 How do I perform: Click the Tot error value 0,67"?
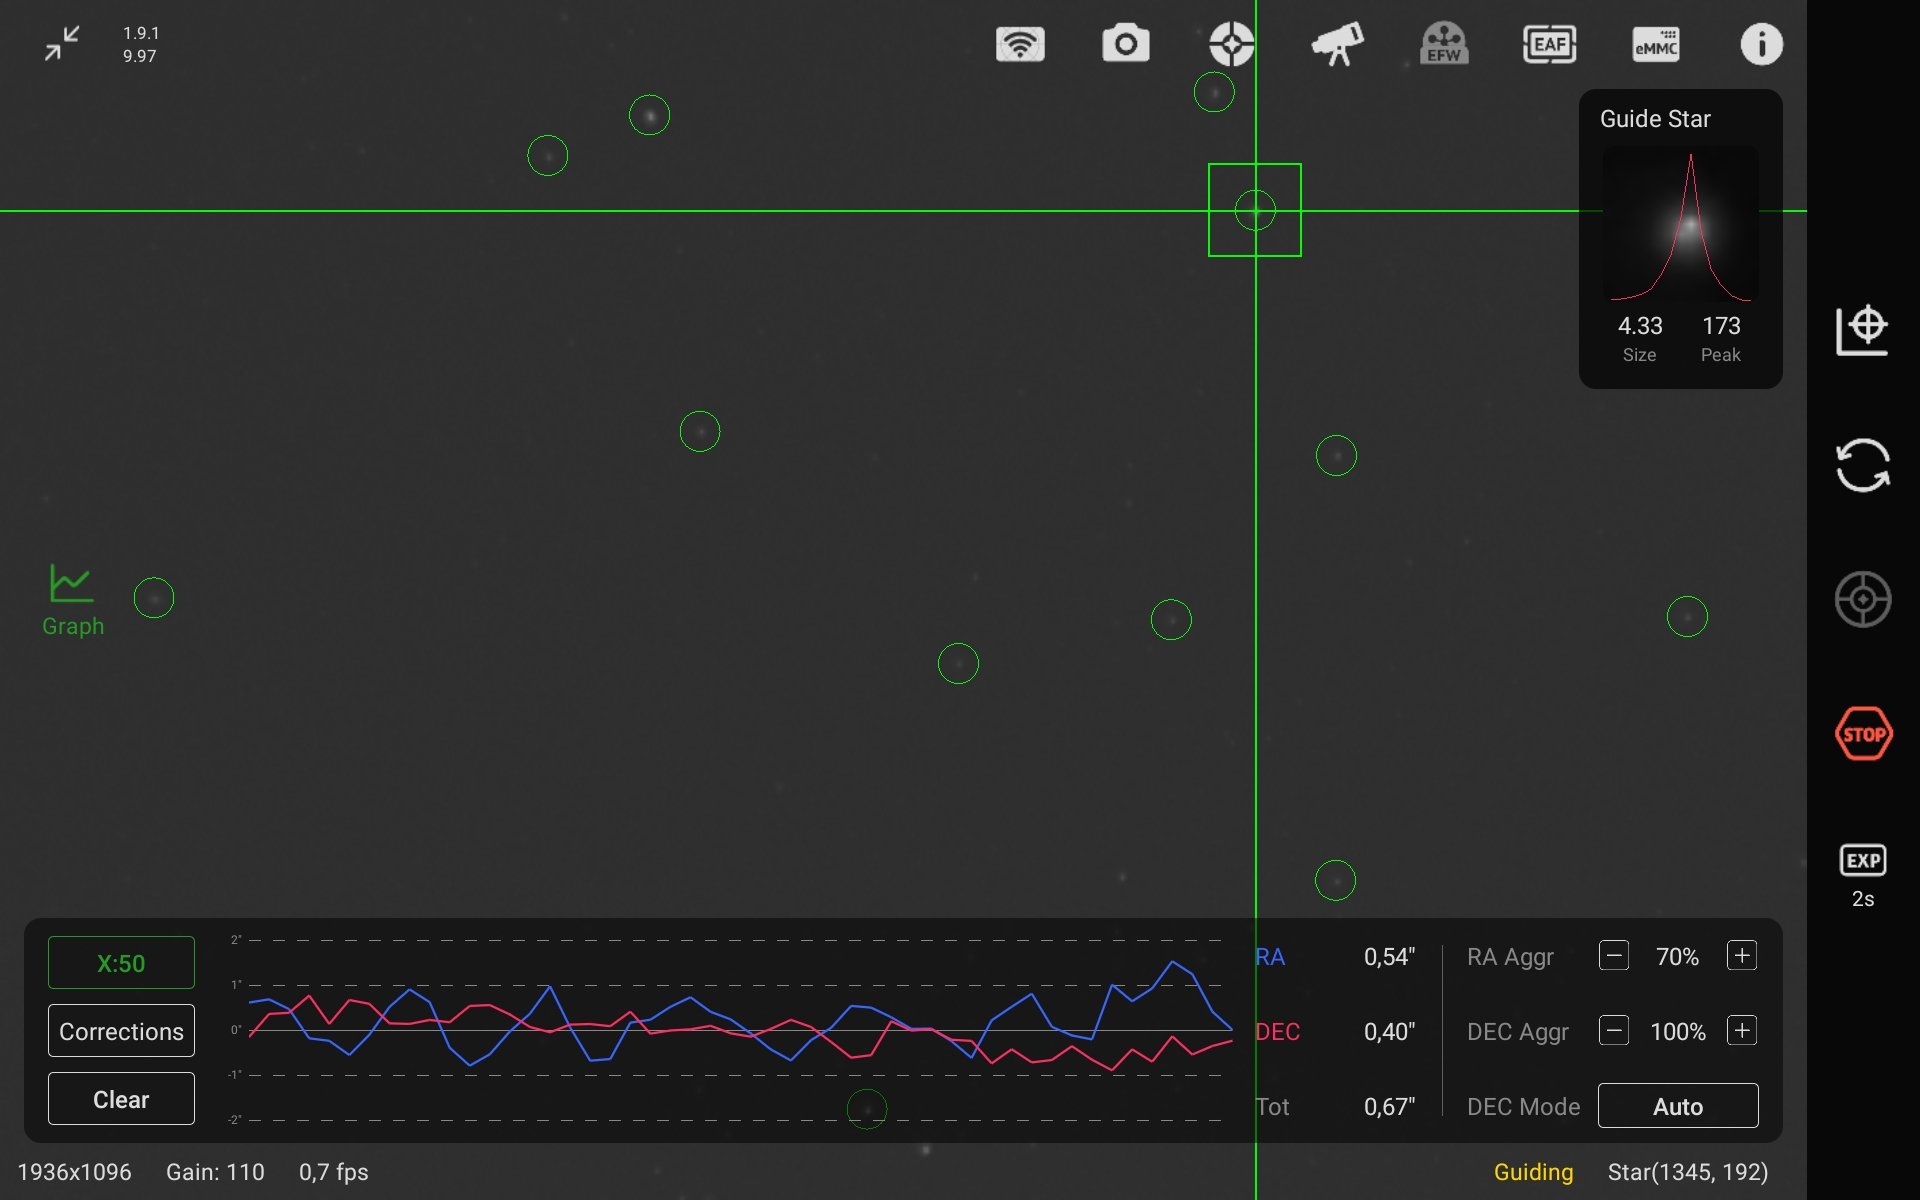[x=1389, y=1107]
